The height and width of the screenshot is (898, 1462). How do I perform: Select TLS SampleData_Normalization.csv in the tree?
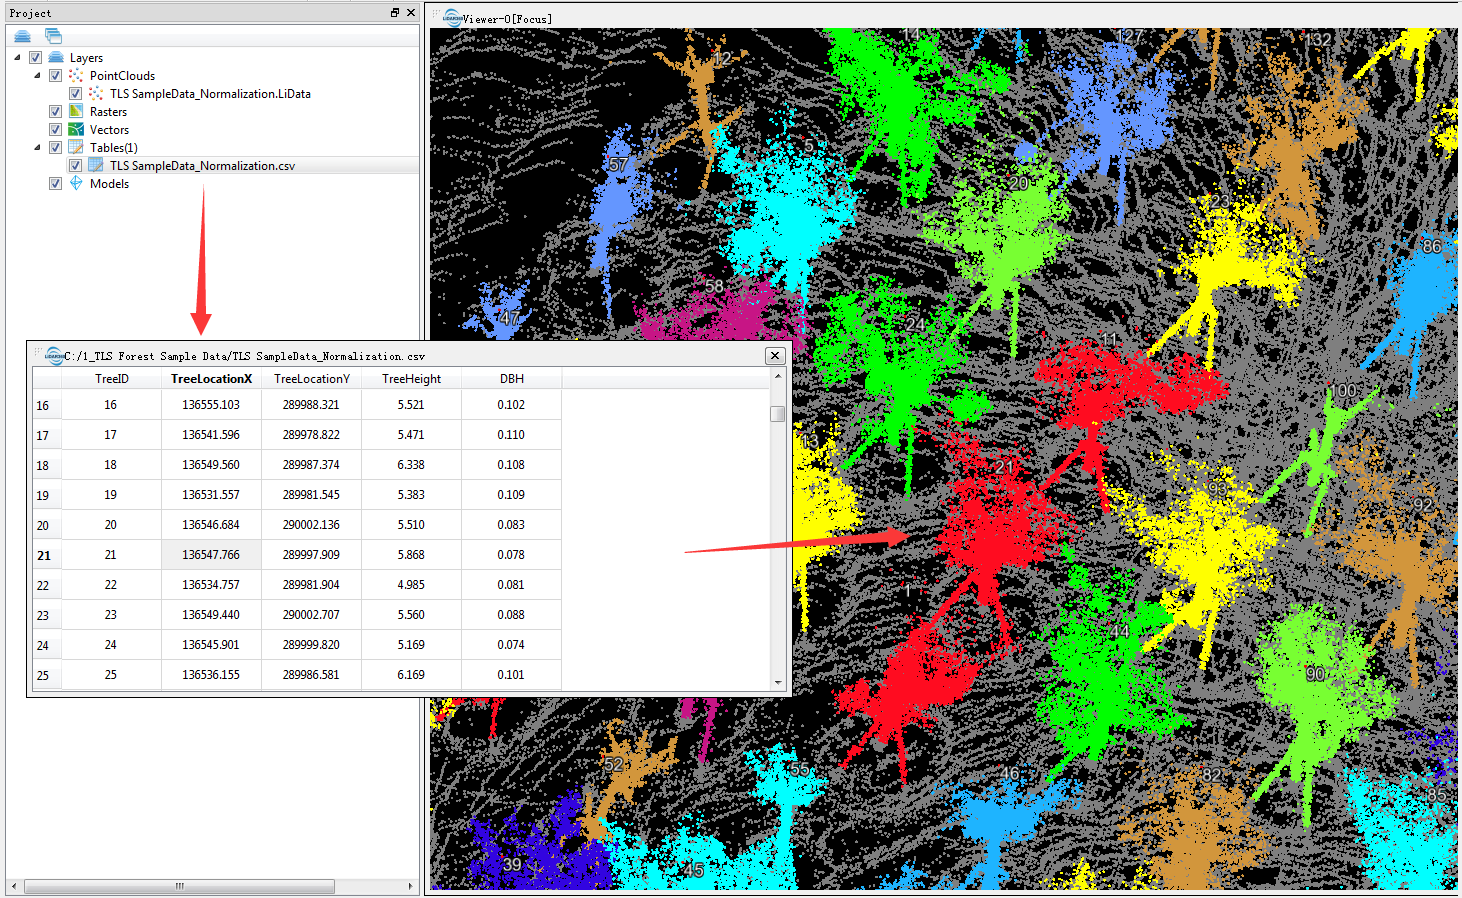[202, 166]
